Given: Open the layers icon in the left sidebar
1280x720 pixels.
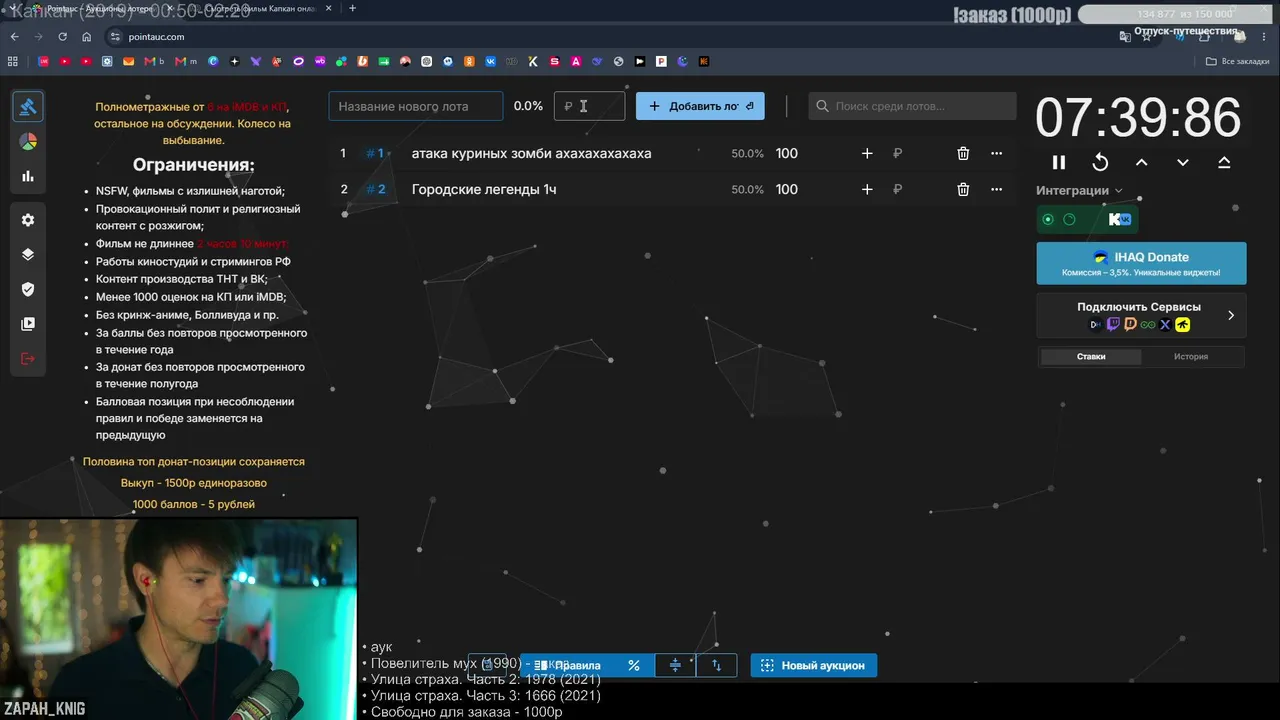Looking at the screenshot, I should pyautogui.click(x=28, y=254).
